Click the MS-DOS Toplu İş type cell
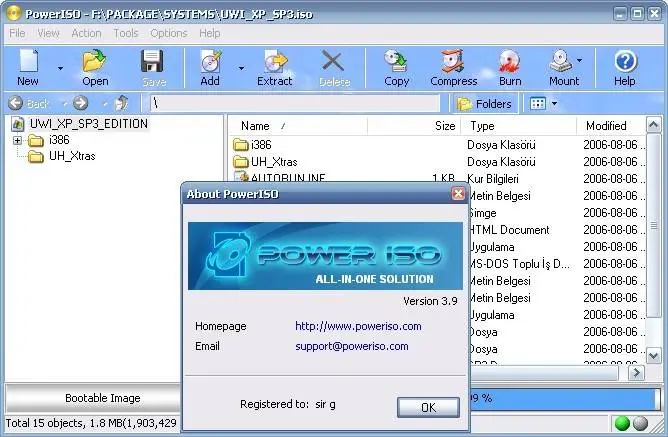Screen dimensions: 668x437 (x=519, y=264)
